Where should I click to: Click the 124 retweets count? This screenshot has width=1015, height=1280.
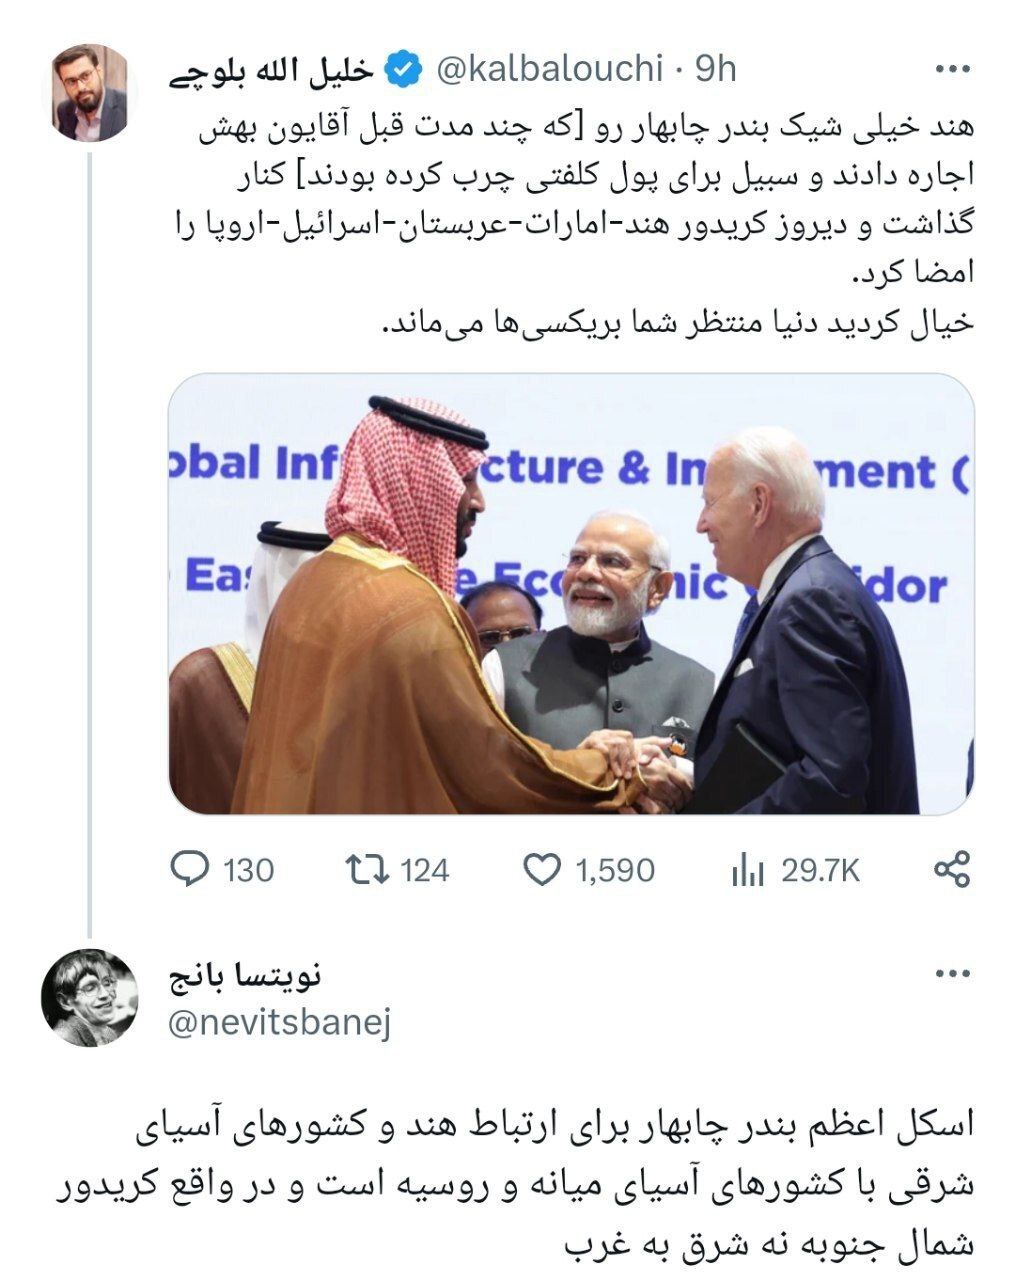[425, 870]
